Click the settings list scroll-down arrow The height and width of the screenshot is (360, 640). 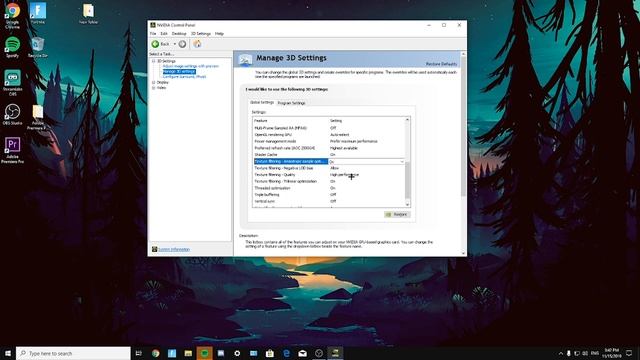407,204
